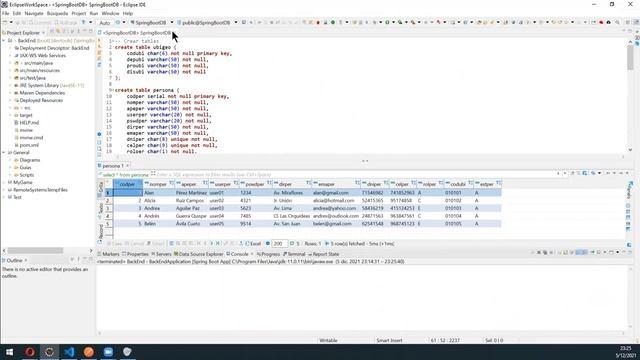Click the 200 fetch size field

(280, 244)
